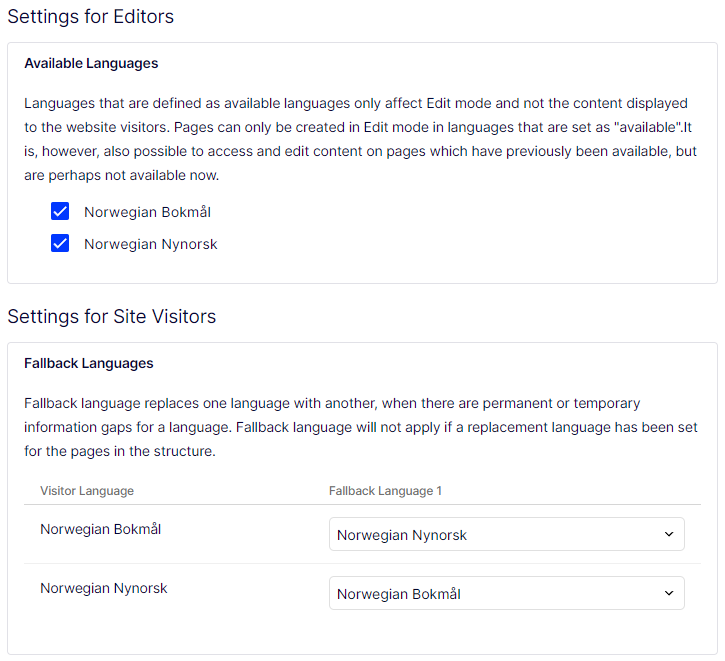Click the Fallback language description paragraph

click(360, 427)
